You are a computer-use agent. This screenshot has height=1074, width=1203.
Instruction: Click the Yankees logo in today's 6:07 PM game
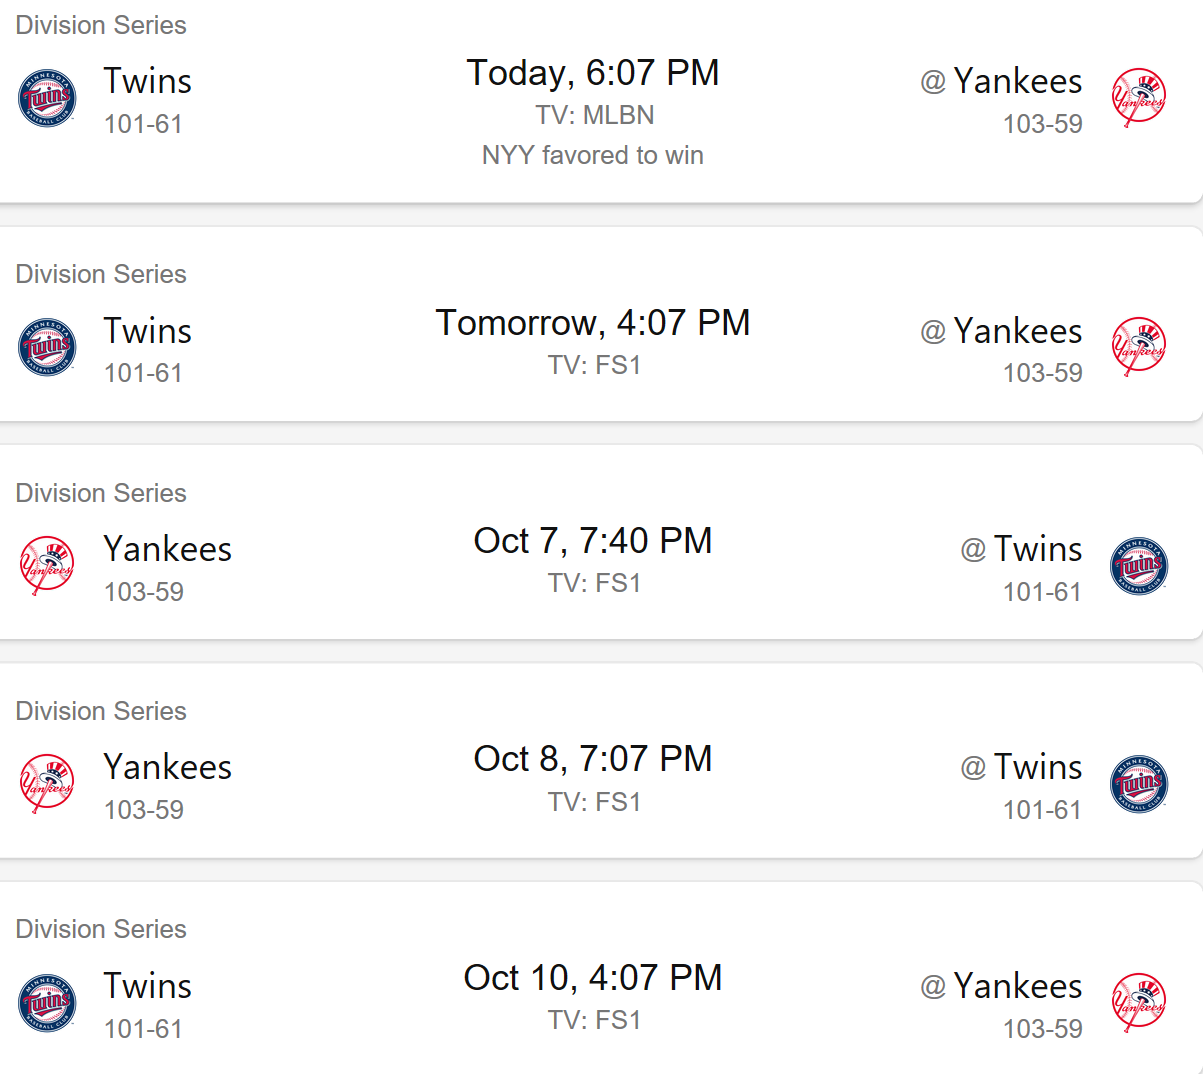1138,98
